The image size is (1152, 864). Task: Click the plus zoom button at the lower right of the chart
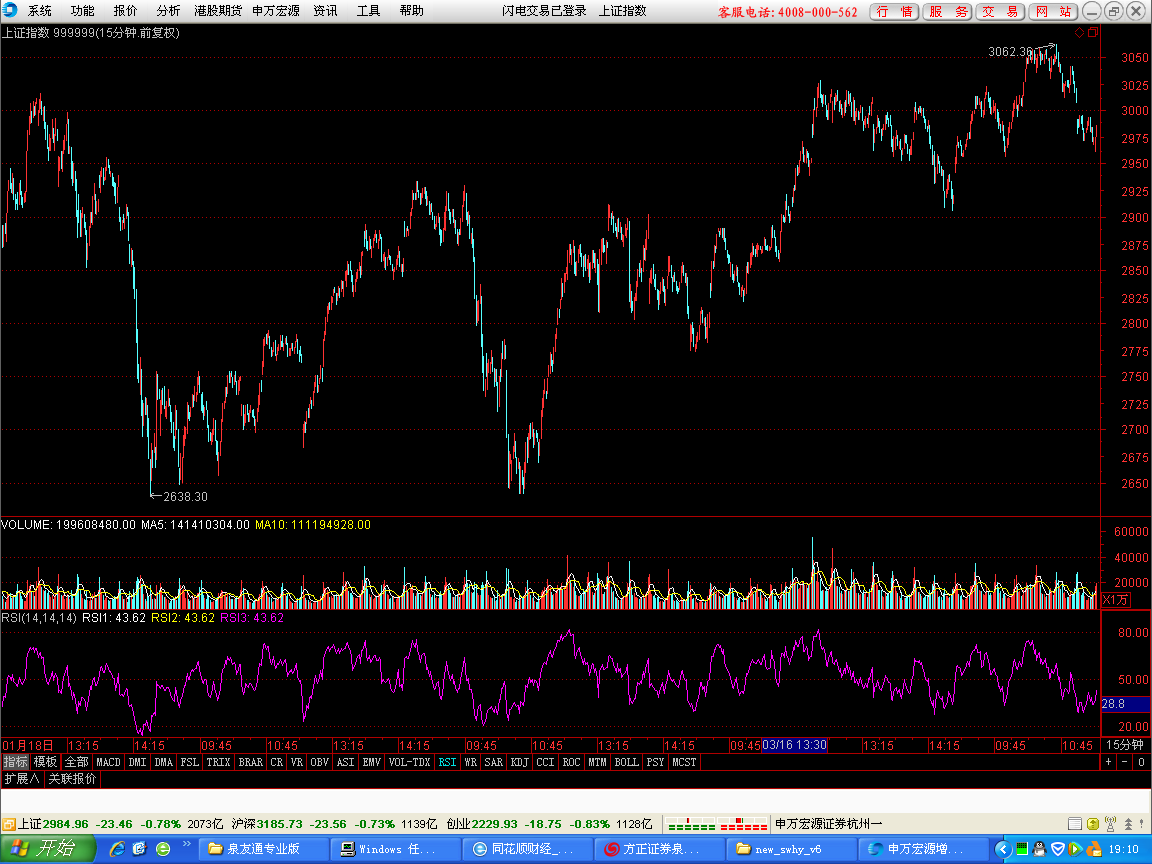(1109, 762)
